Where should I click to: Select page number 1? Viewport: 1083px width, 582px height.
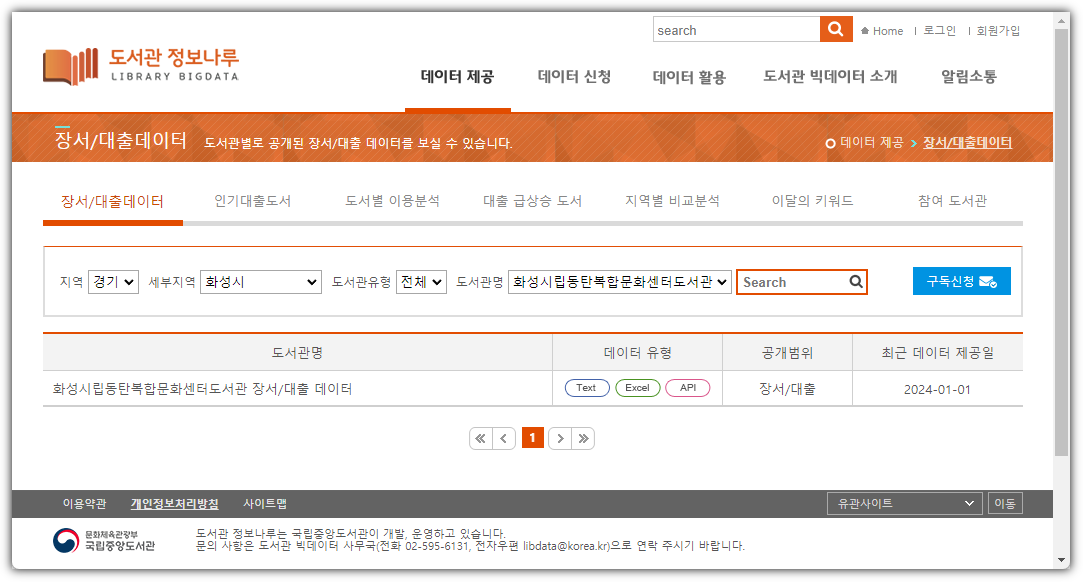tap(533, 438)
